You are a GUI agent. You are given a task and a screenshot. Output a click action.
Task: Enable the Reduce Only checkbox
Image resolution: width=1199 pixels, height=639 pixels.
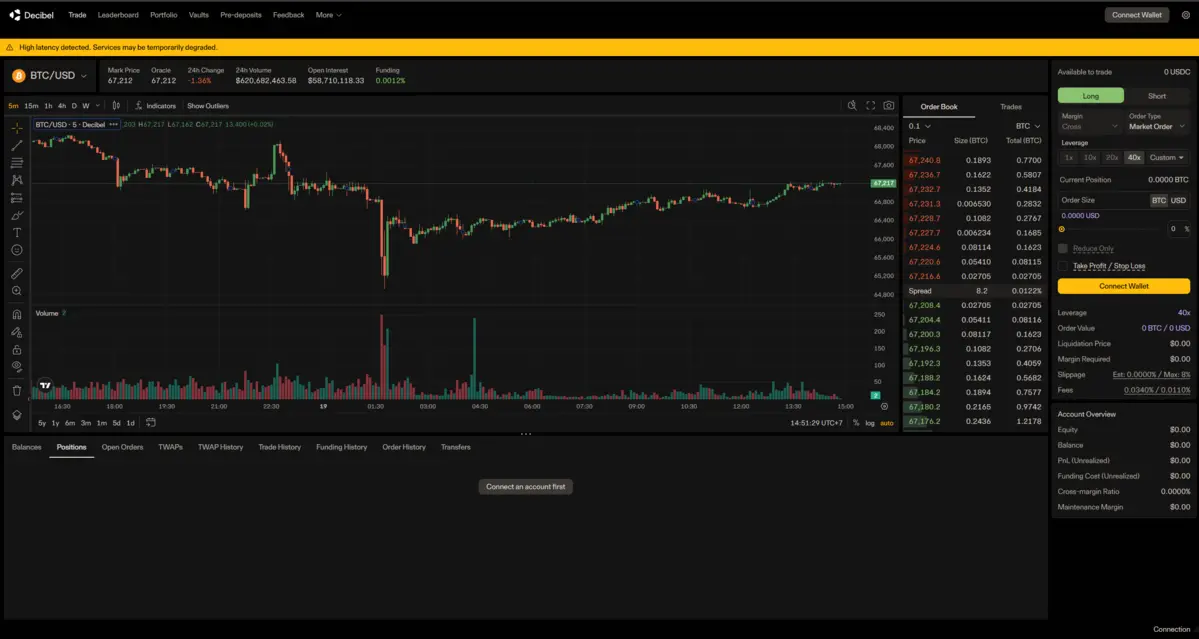[1063, 248]
